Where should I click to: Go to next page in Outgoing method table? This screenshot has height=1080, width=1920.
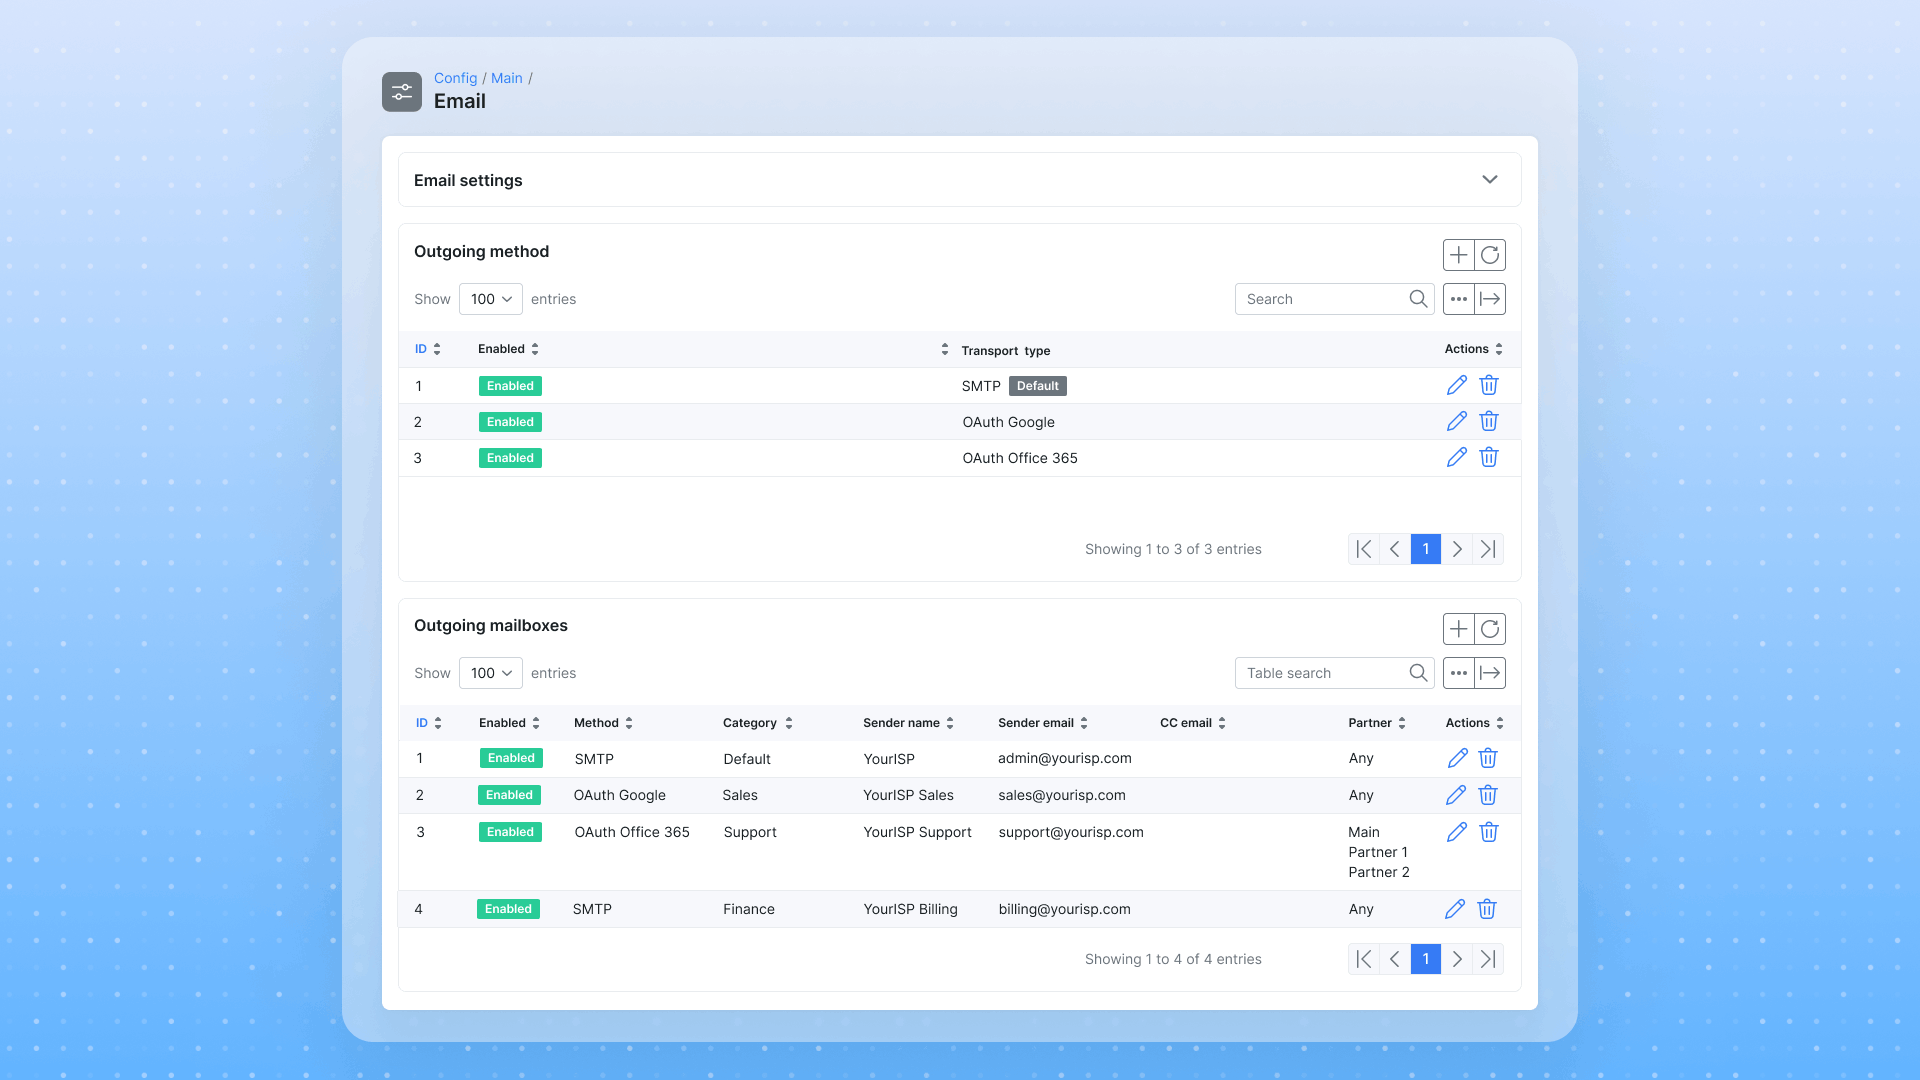point(1457,549)
